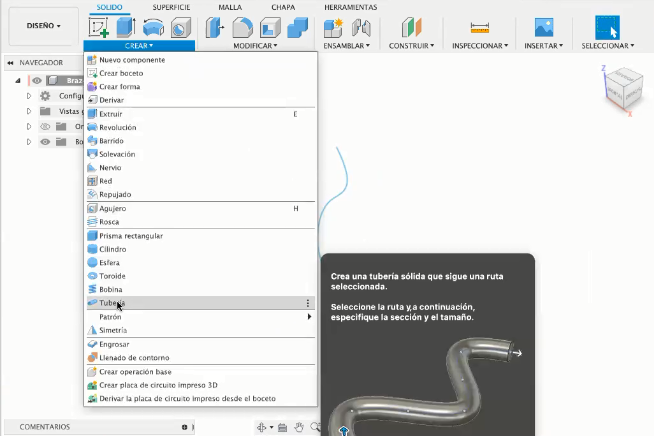Open the INSERTAR dropdown
The width and height of the screenshot is (654, 436).
543,45
